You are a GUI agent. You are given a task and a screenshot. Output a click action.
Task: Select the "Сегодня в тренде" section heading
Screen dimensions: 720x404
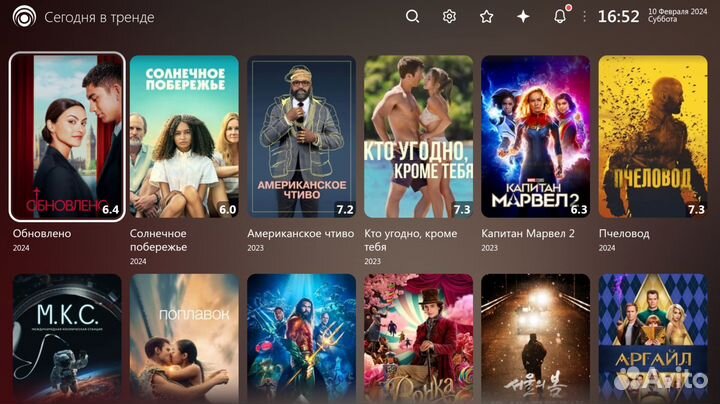point(98,17)
